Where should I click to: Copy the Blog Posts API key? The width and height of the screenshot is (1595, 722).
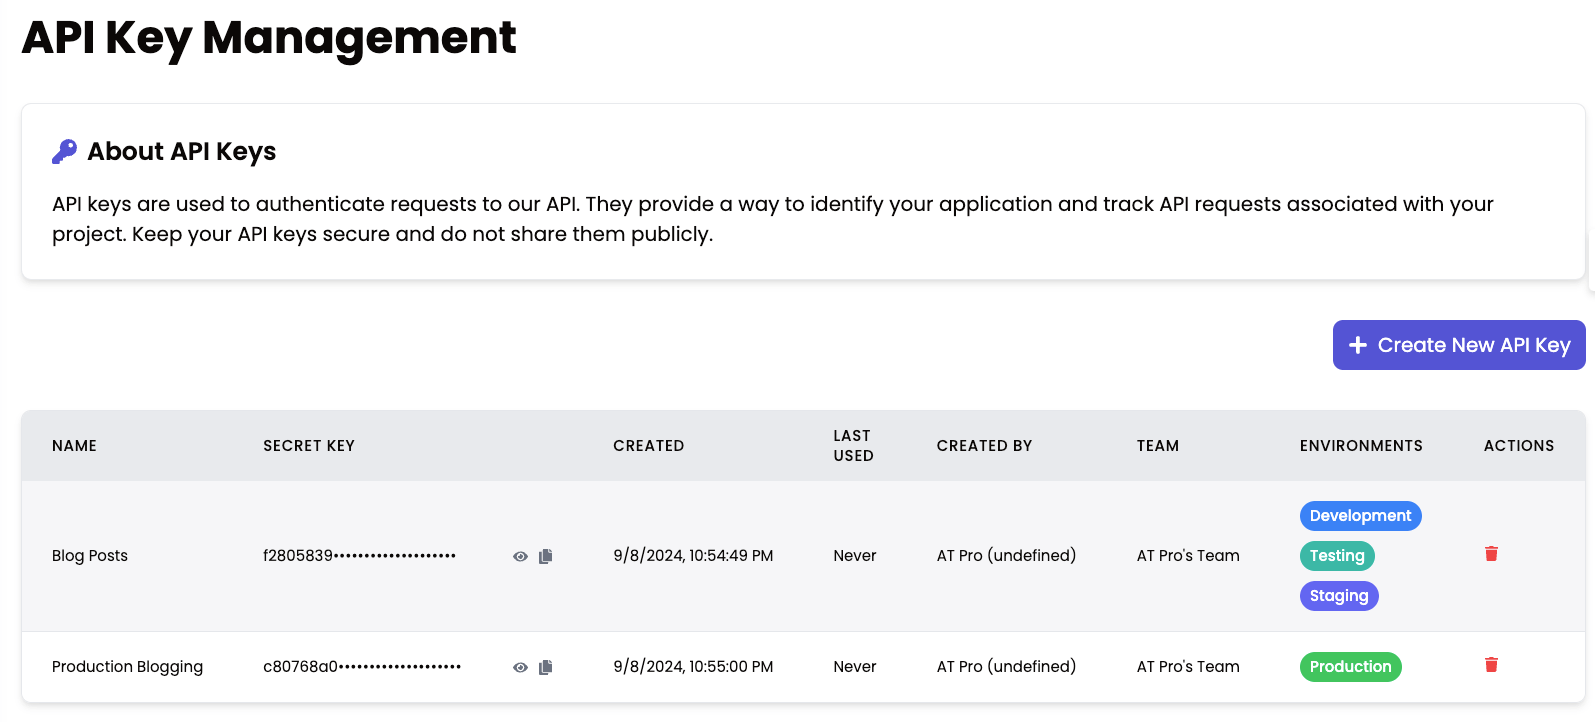pos(545,556)
